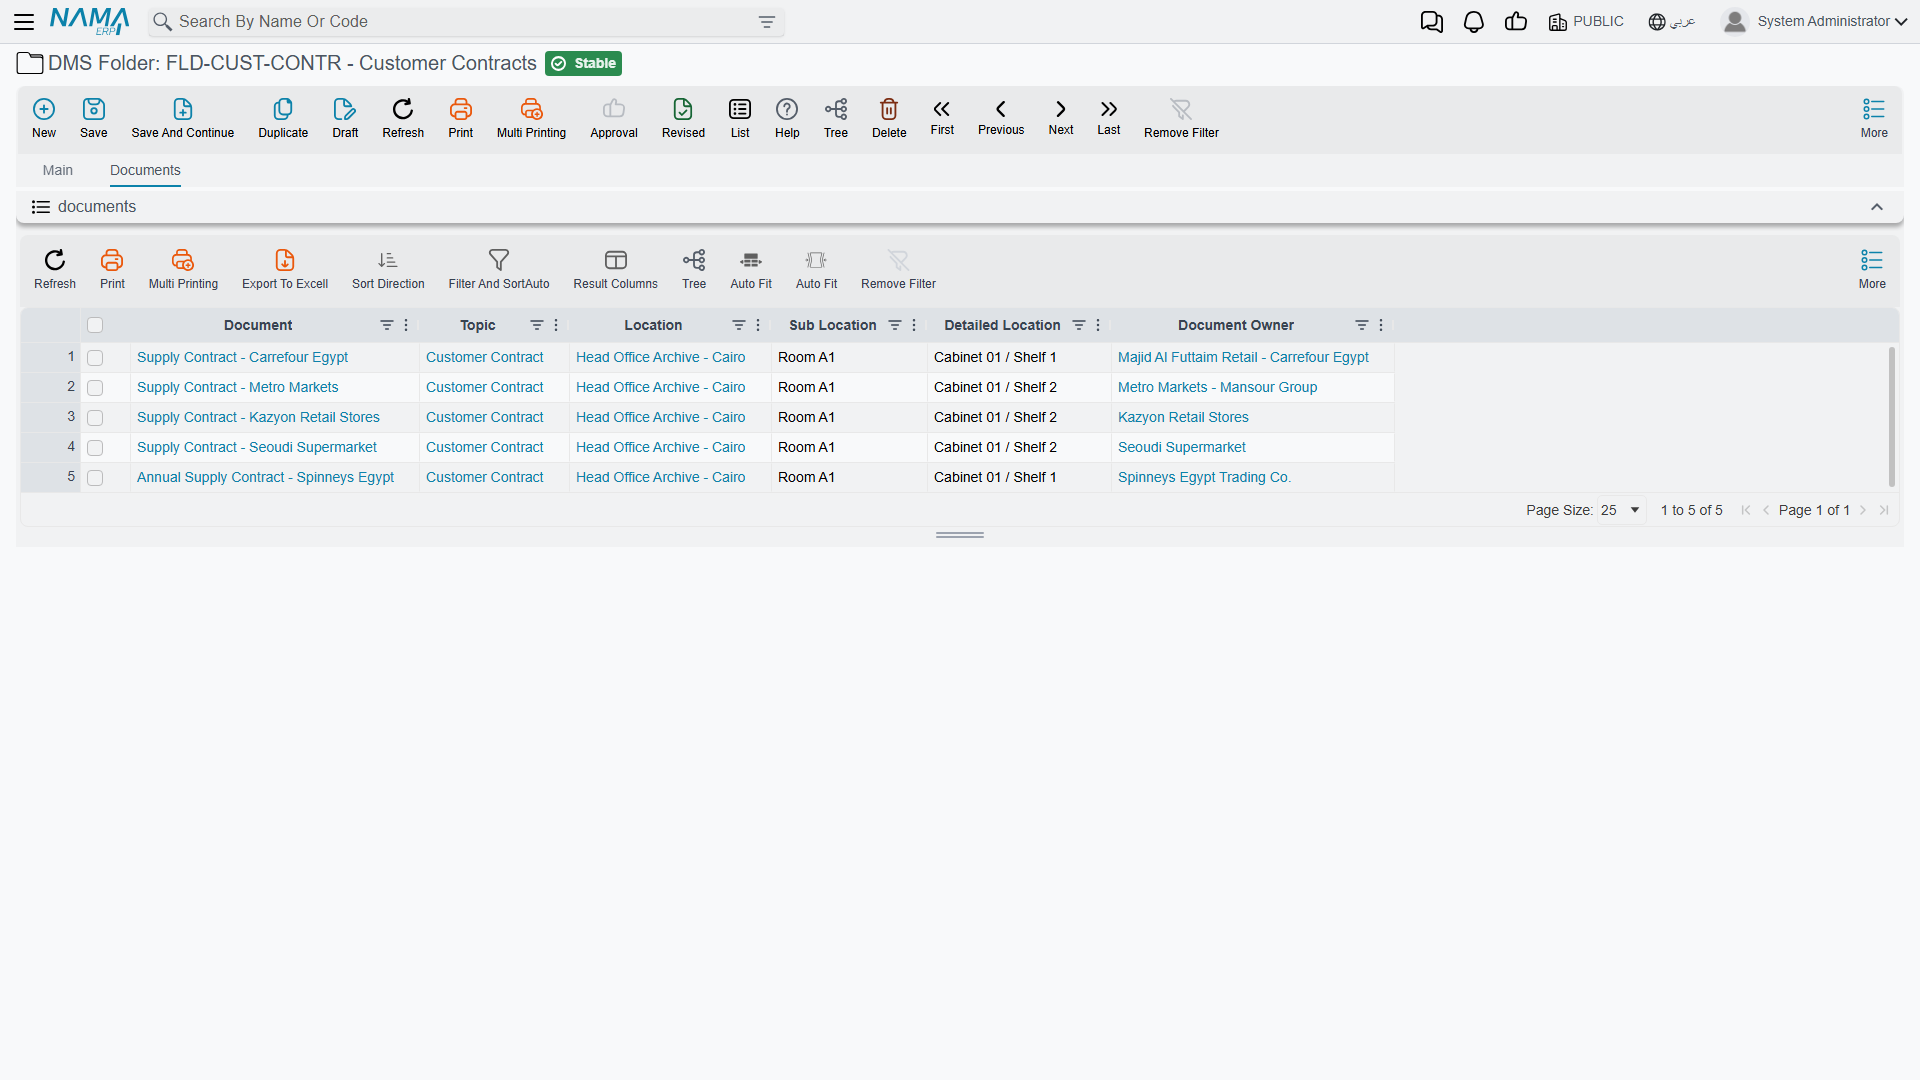Open Tree view in top toolbar
1920x1080 pixels.
(836, 117)
